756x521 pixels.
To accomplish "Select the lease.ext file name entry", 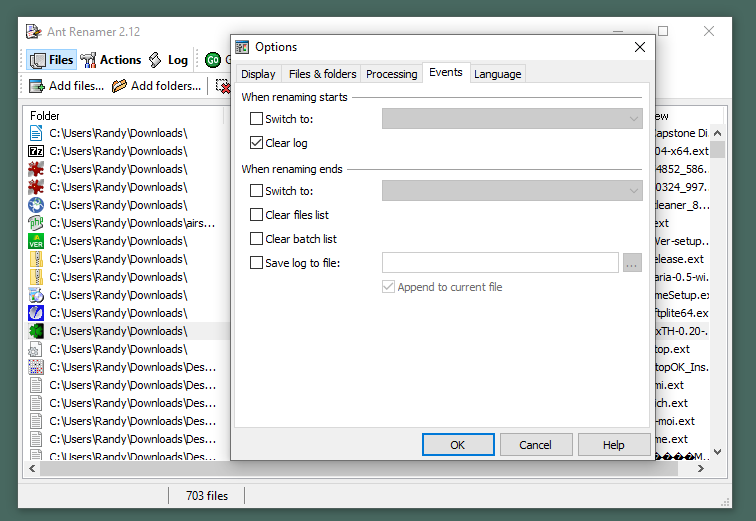I will pyautogui.click(x=680, y=259).
